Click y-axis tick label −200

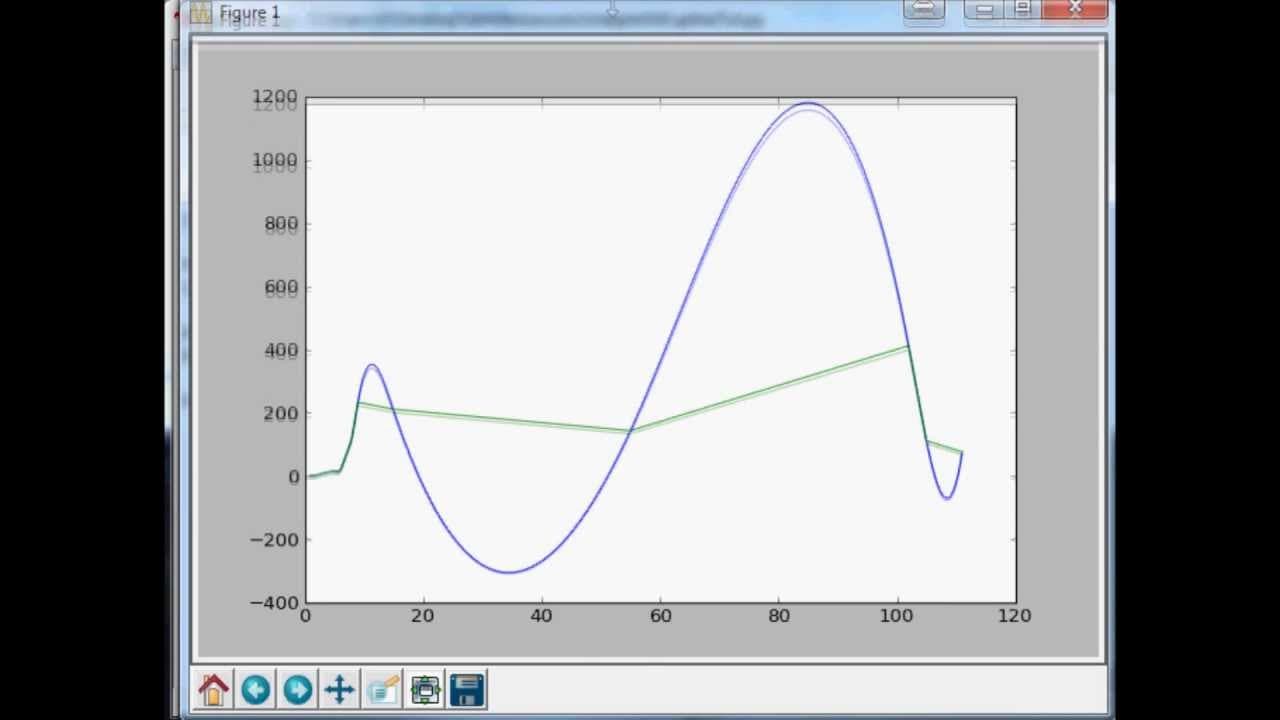tap(273, 540)
